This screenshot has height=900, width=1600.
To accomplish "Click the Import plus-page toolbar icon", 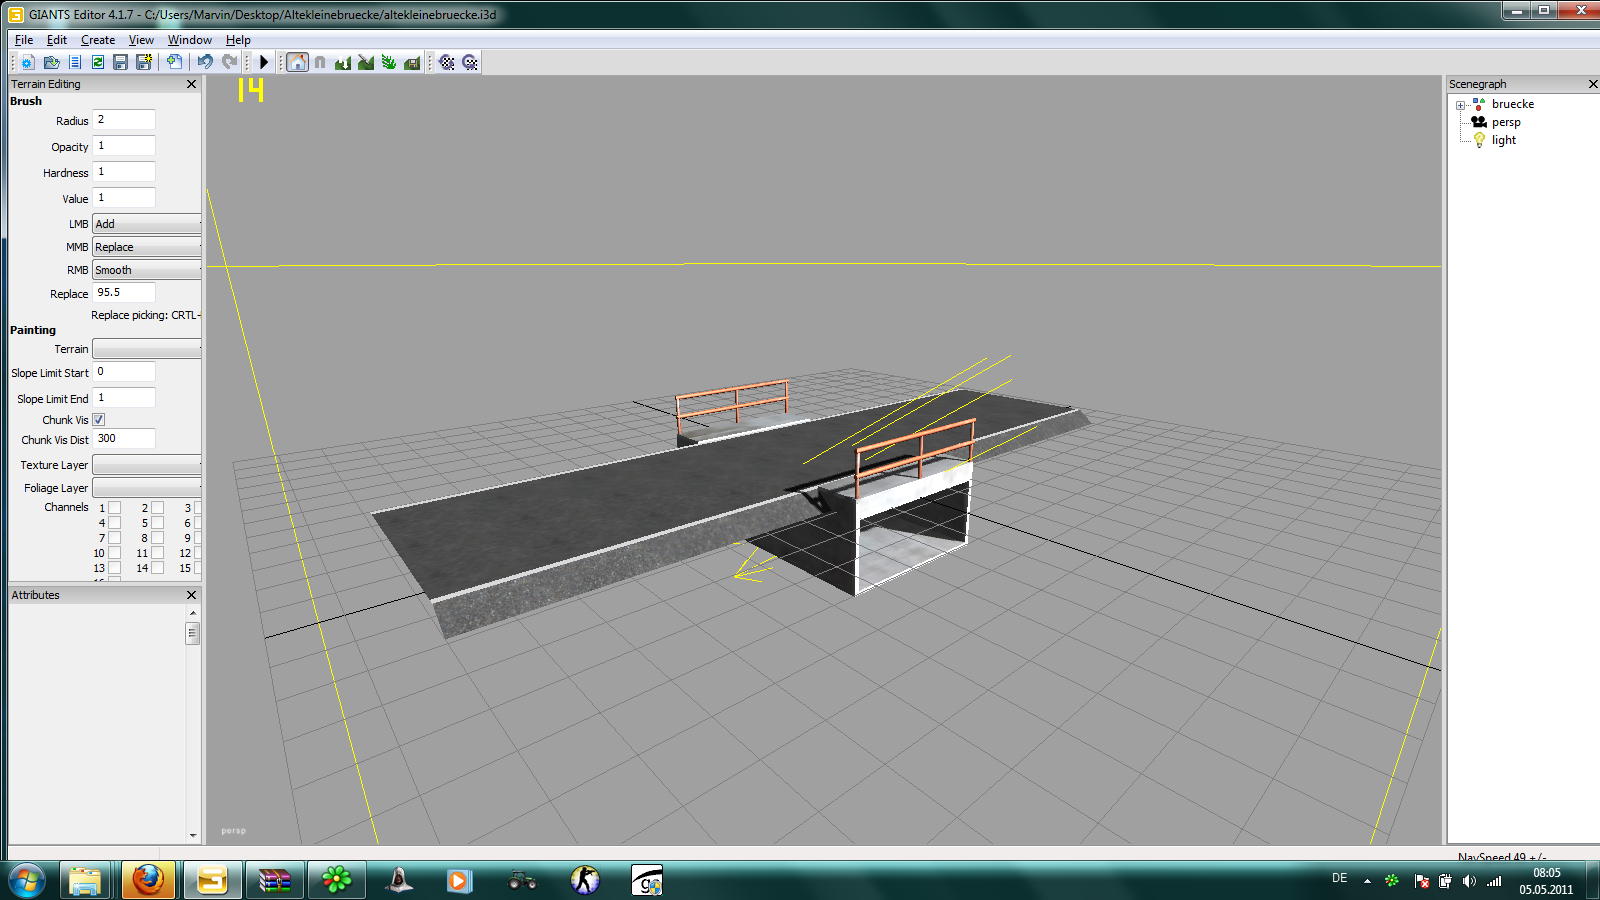I will click(x=174, y=62).
